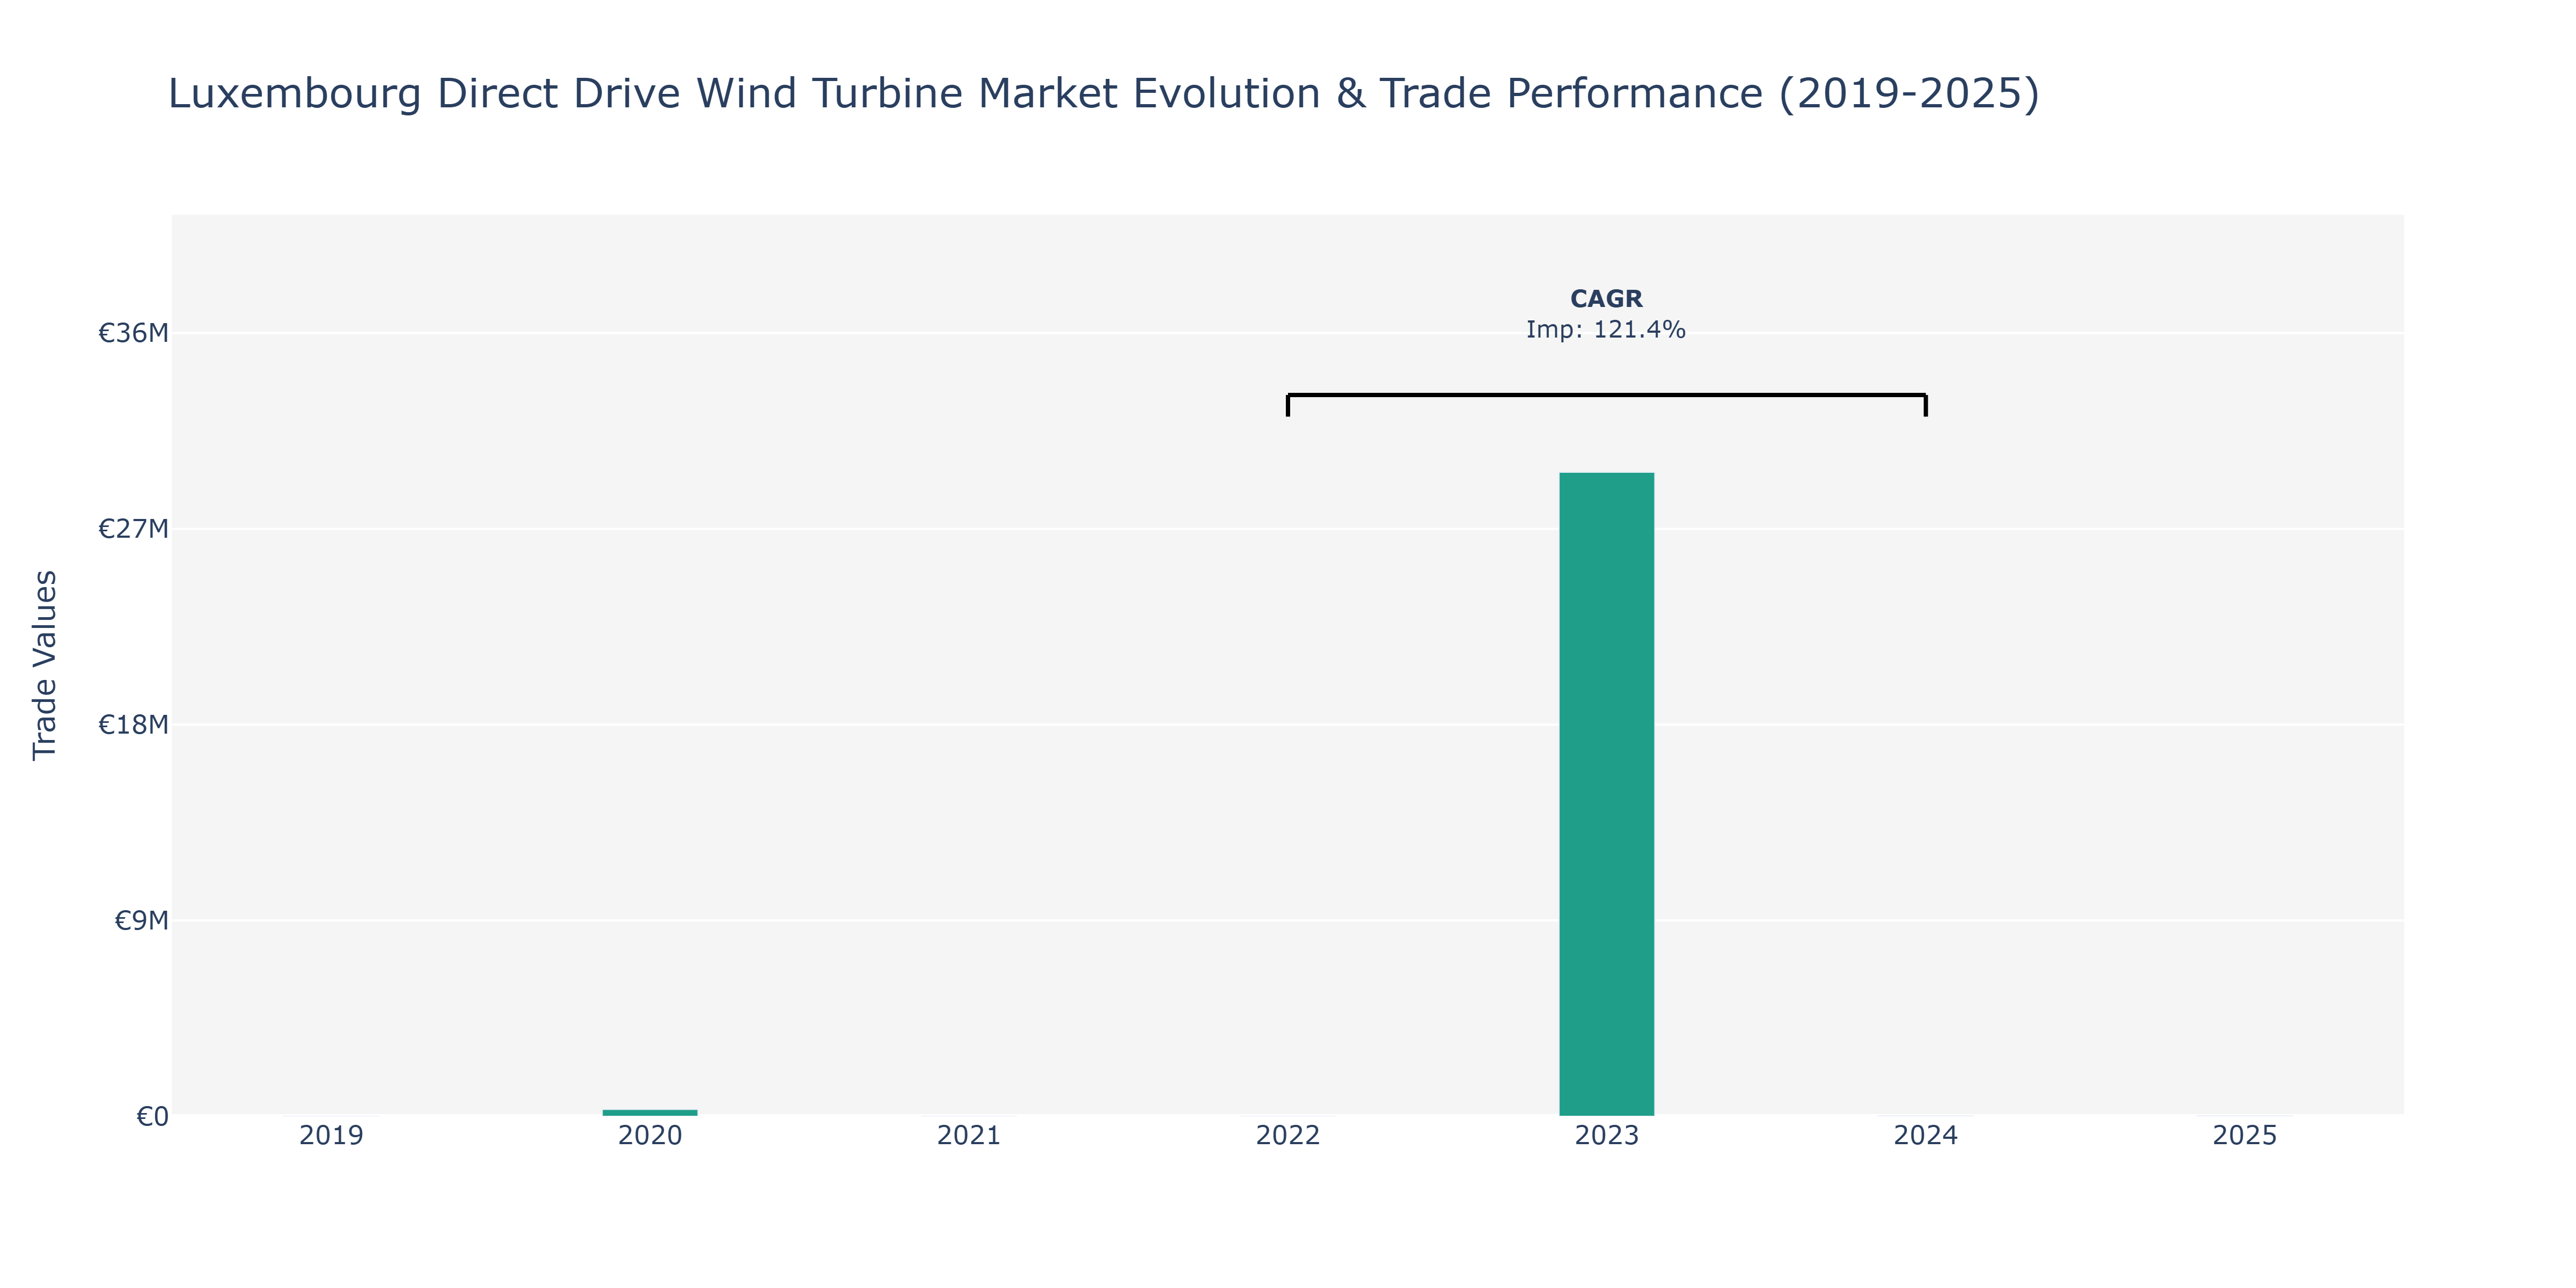Click the 2022 x-axis label
The image size is (2576, 1288).
tap(1288, 1136)
